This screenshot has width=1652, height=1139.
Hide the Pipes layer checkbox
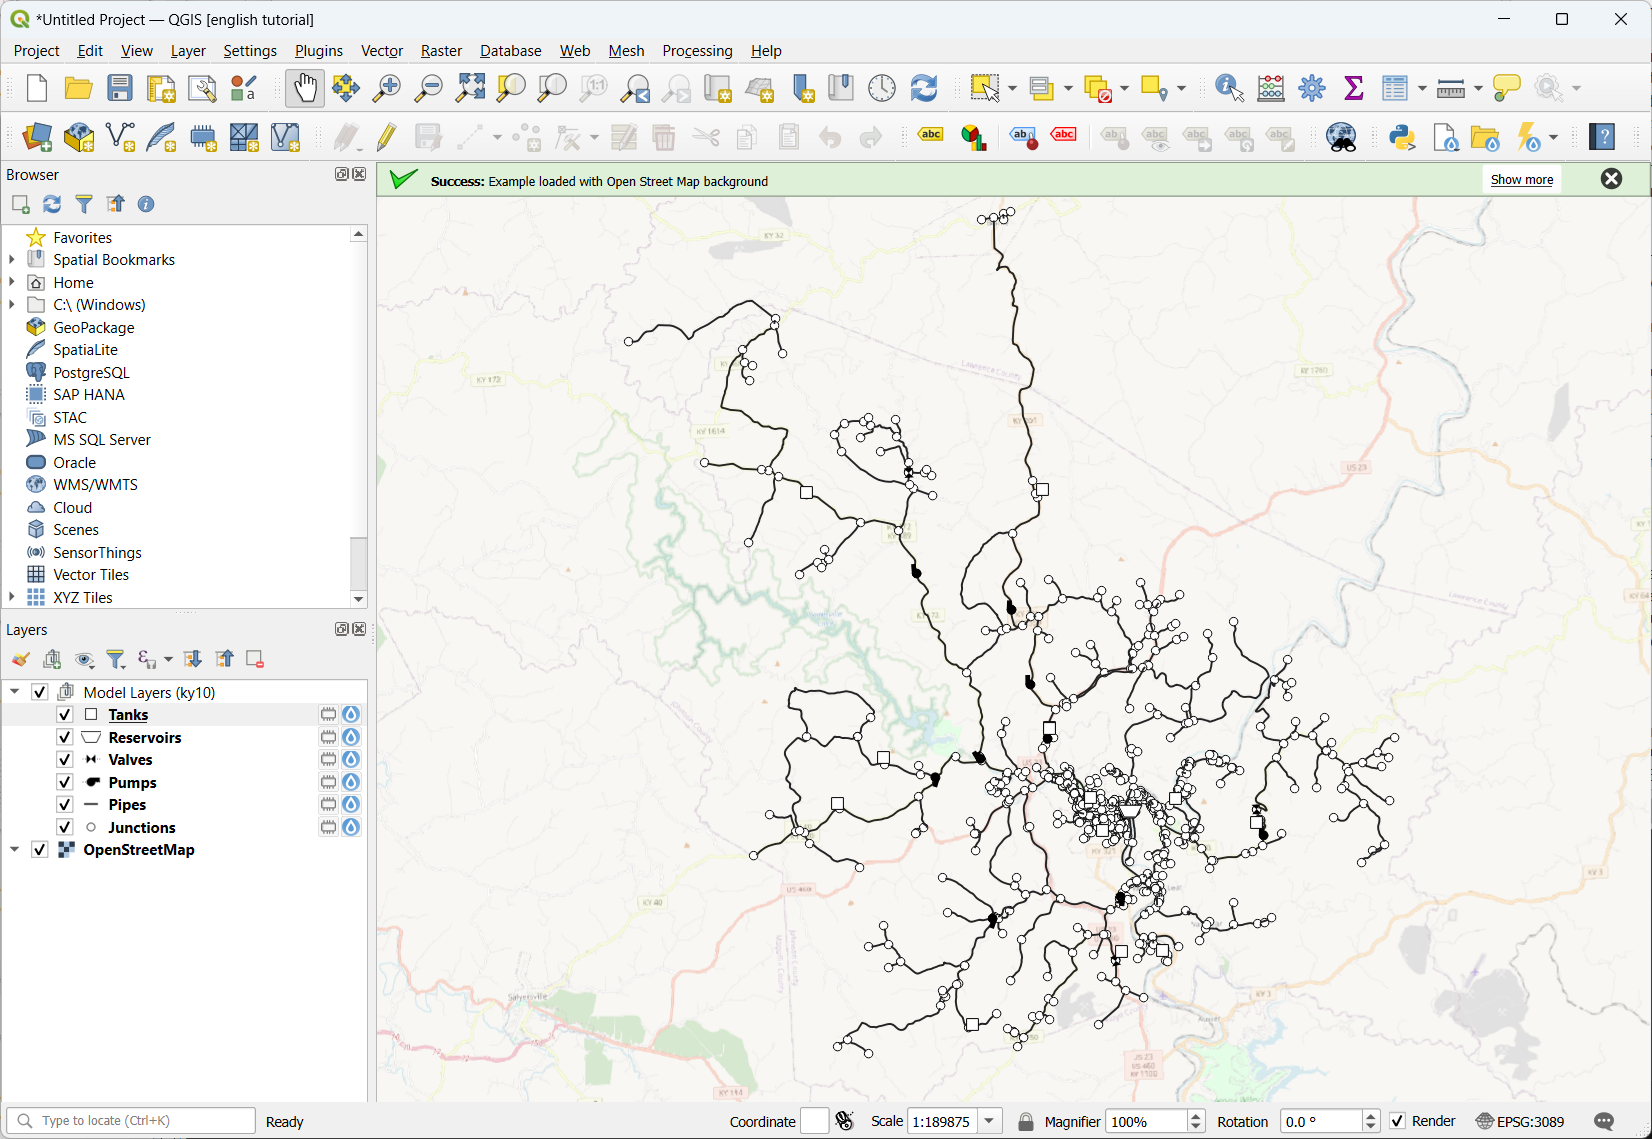point(65,805)
